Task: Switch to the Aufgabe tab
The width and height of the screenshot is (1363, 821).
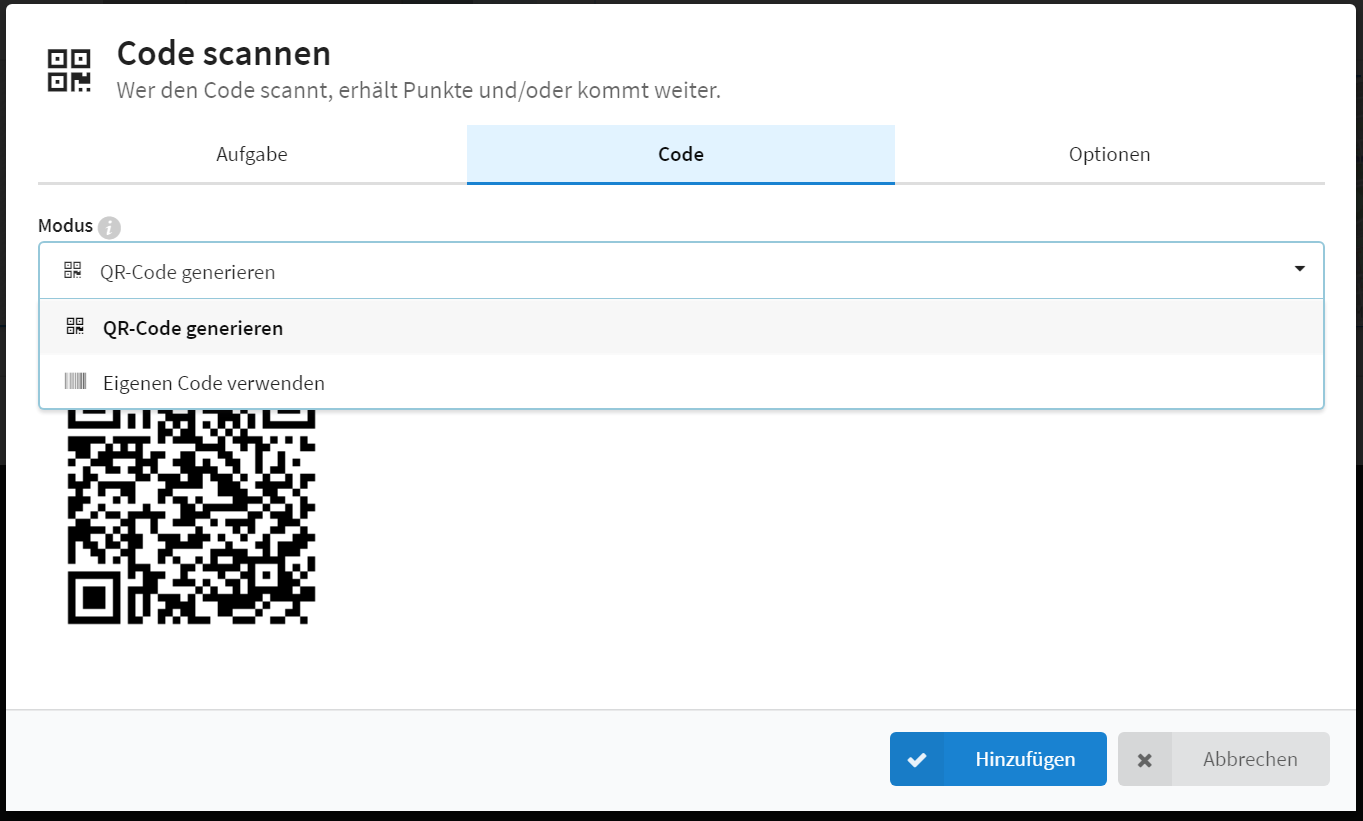Action: click(x=252, y=154)
